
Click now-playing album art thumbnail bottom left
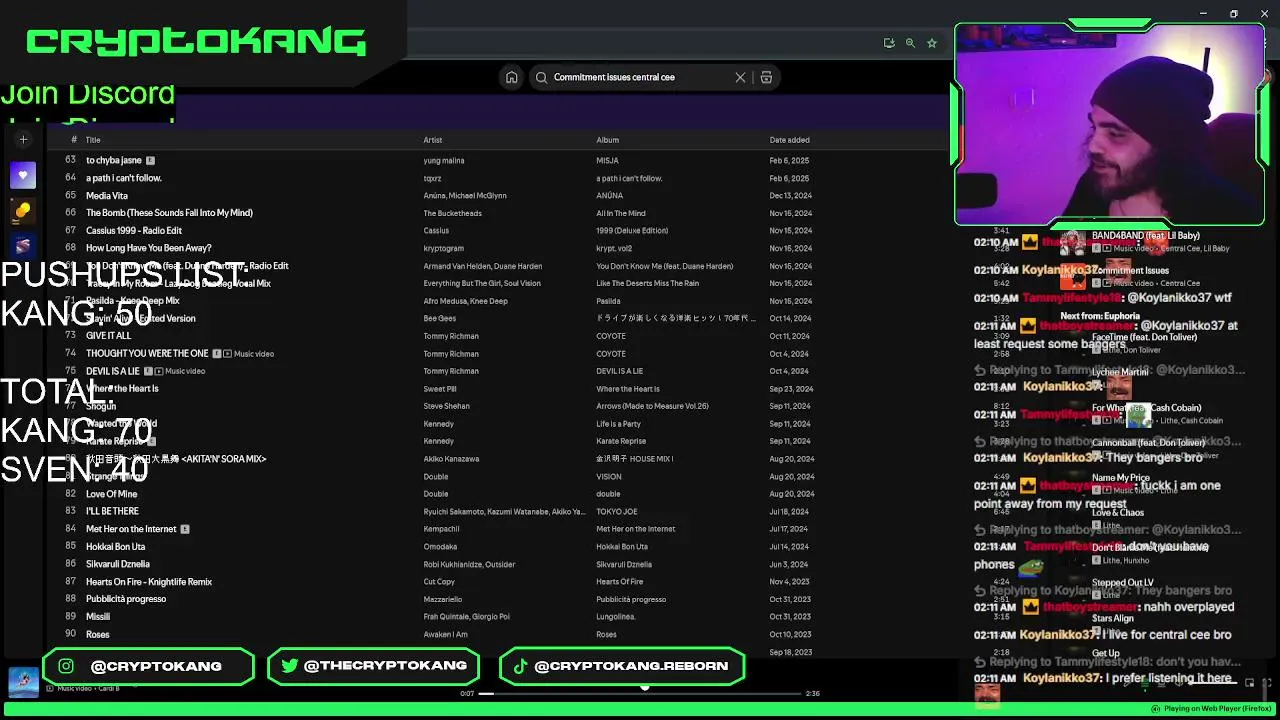pos(23,682)
